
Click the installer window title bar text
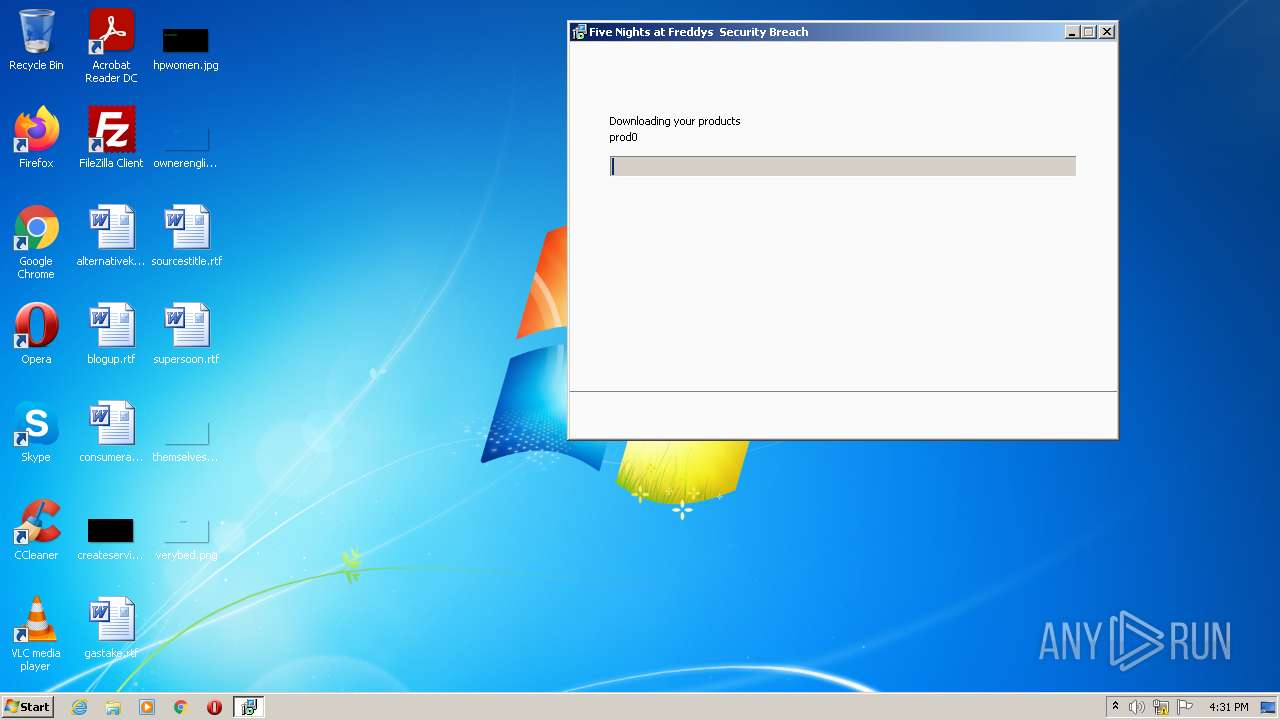698,32
